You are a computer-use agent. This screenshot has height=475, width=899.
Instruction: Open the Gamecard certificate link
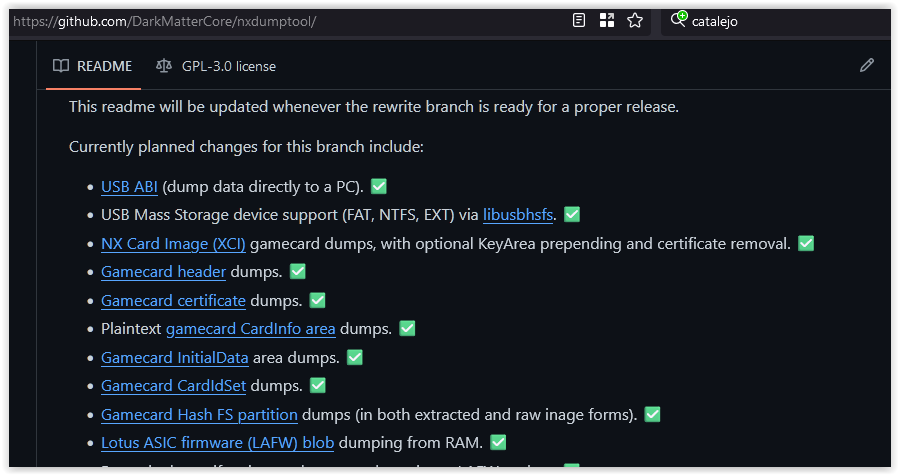pos(173,301)
